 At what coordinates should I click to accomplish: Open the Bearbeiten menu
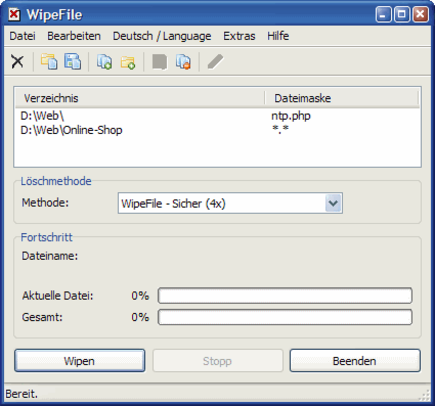[x=74, y=36]
